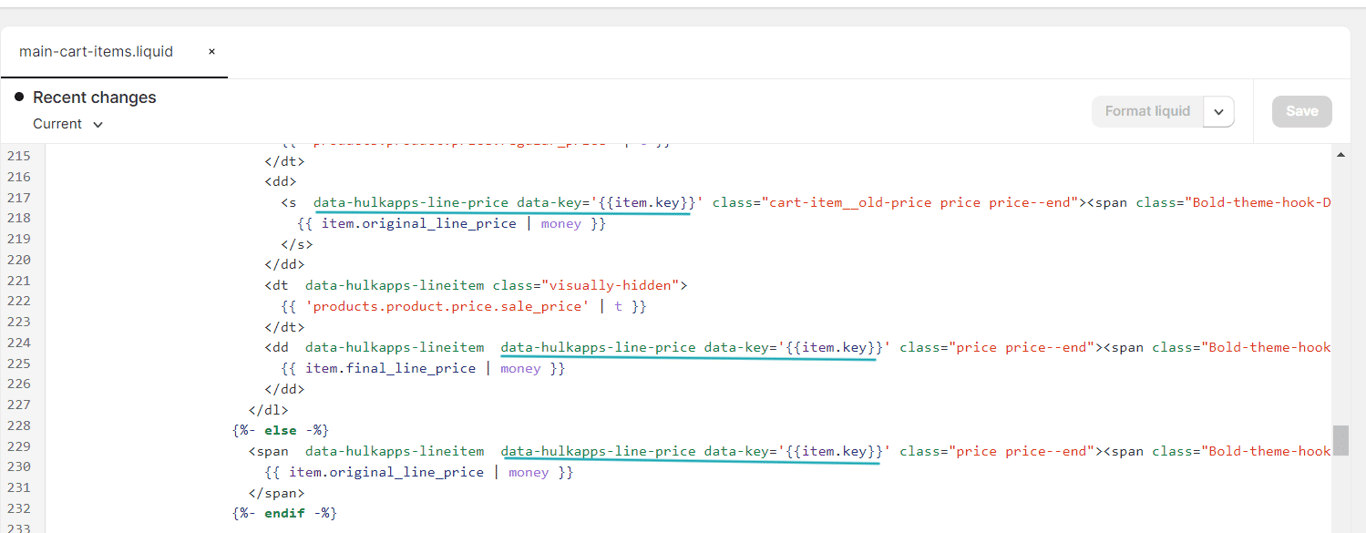Click the Format liquid button
Image resolution: width=1366 pixels, height=533 pixels.
click(1147, 111)
